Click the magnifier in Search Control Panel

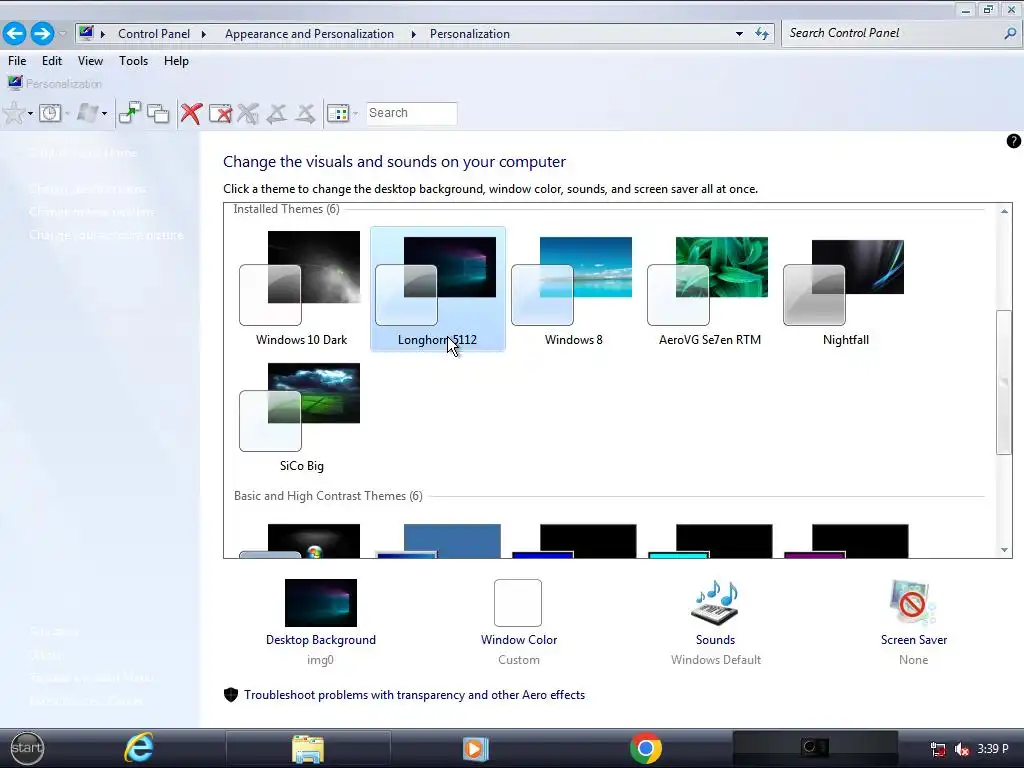[1010, 33]
